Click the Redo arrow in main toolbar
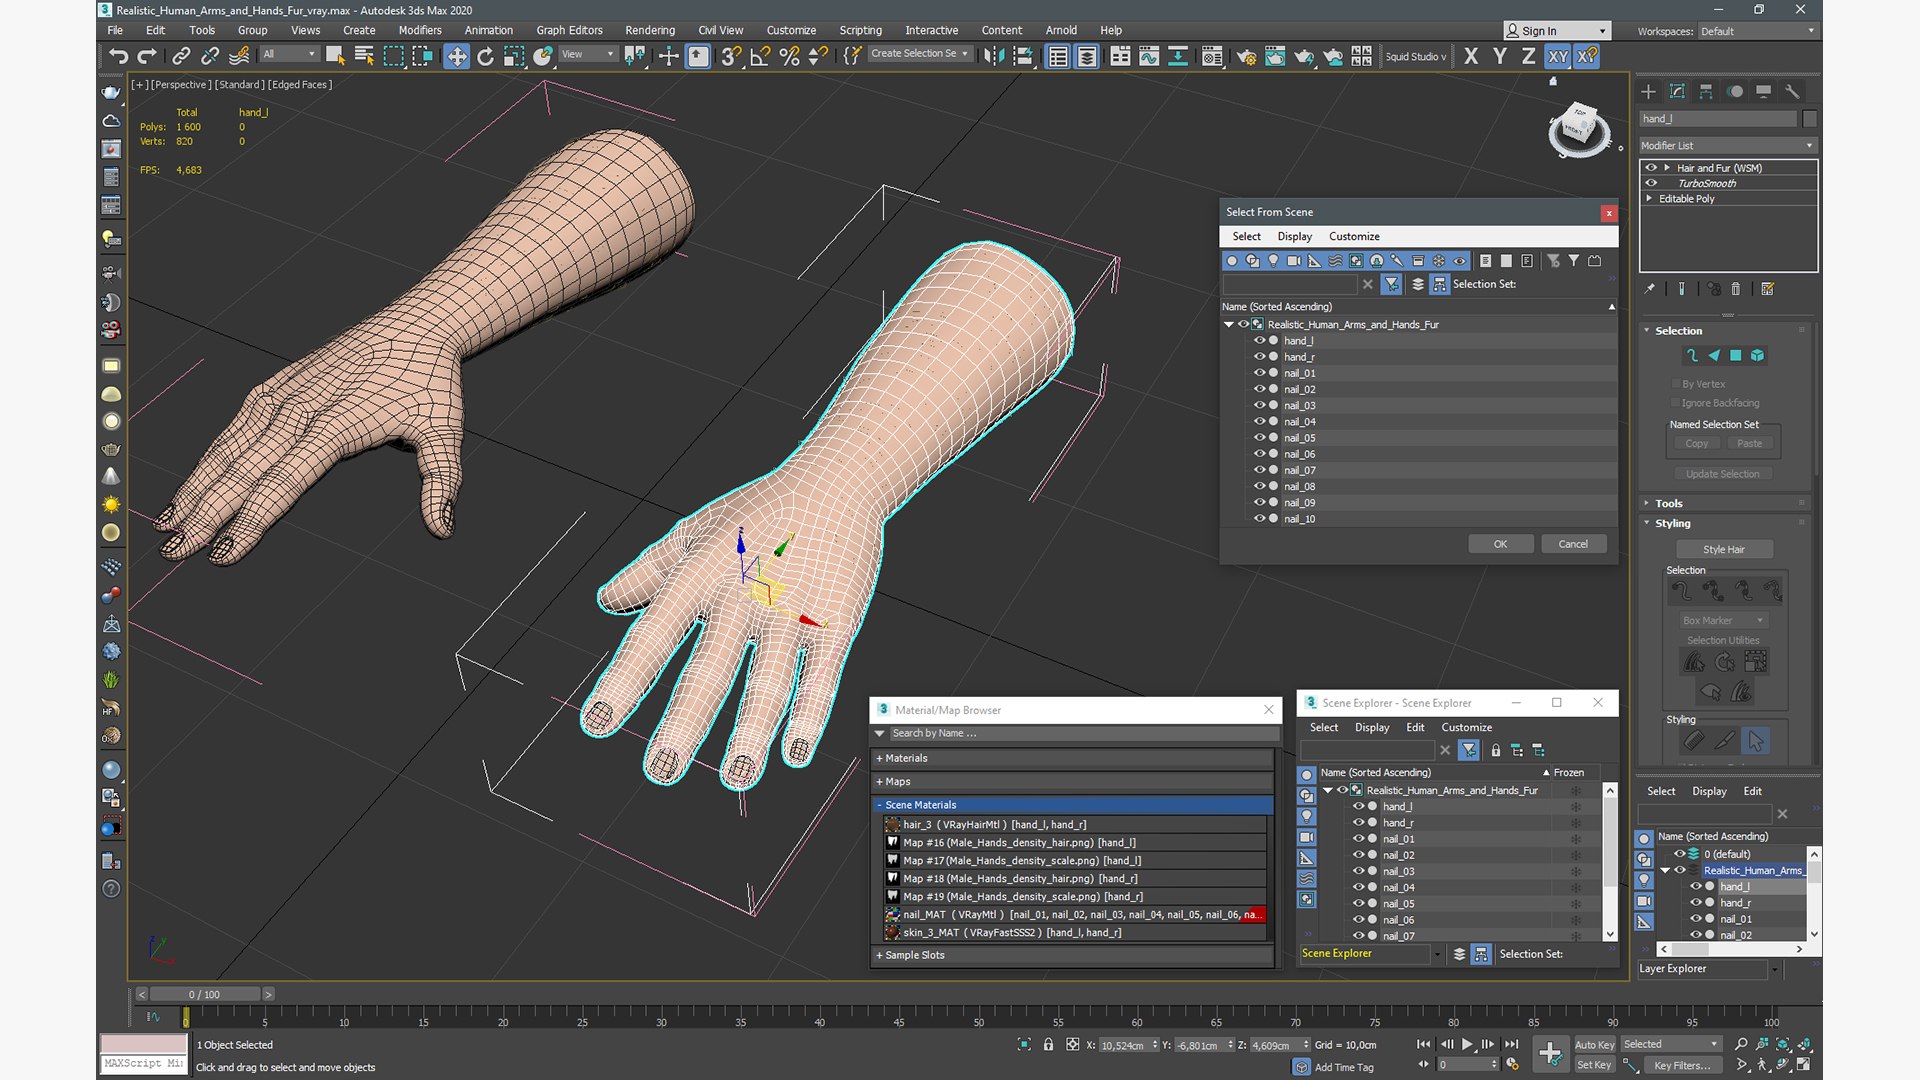1920x1080 pixels. pyautogui.click(x=147, y=56)
